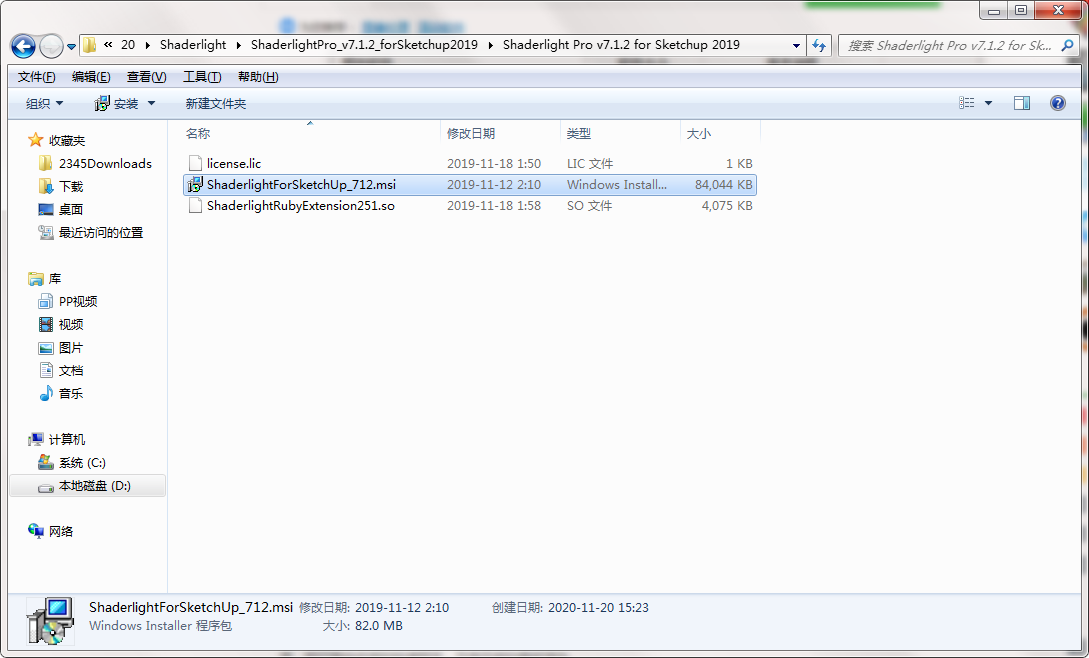Click the 安装 toolbar button

tap(116, 104)
